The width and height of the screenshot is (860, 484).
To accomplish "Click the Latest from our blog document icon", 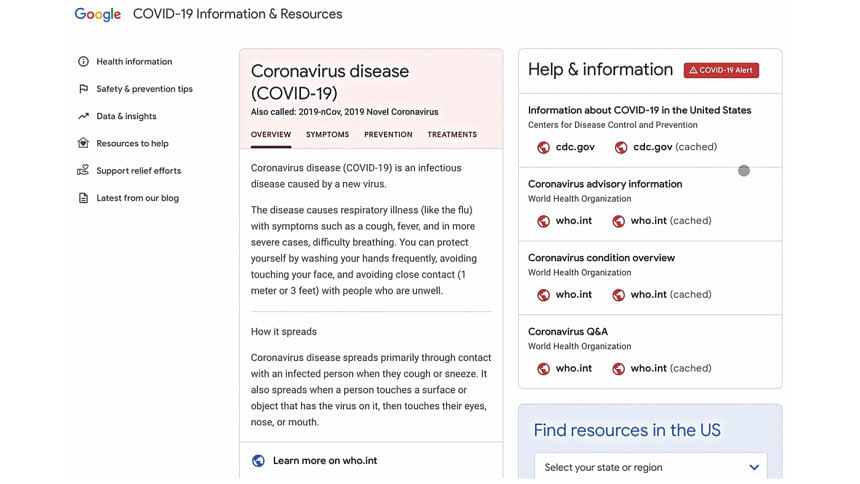I will pos(83,198).
